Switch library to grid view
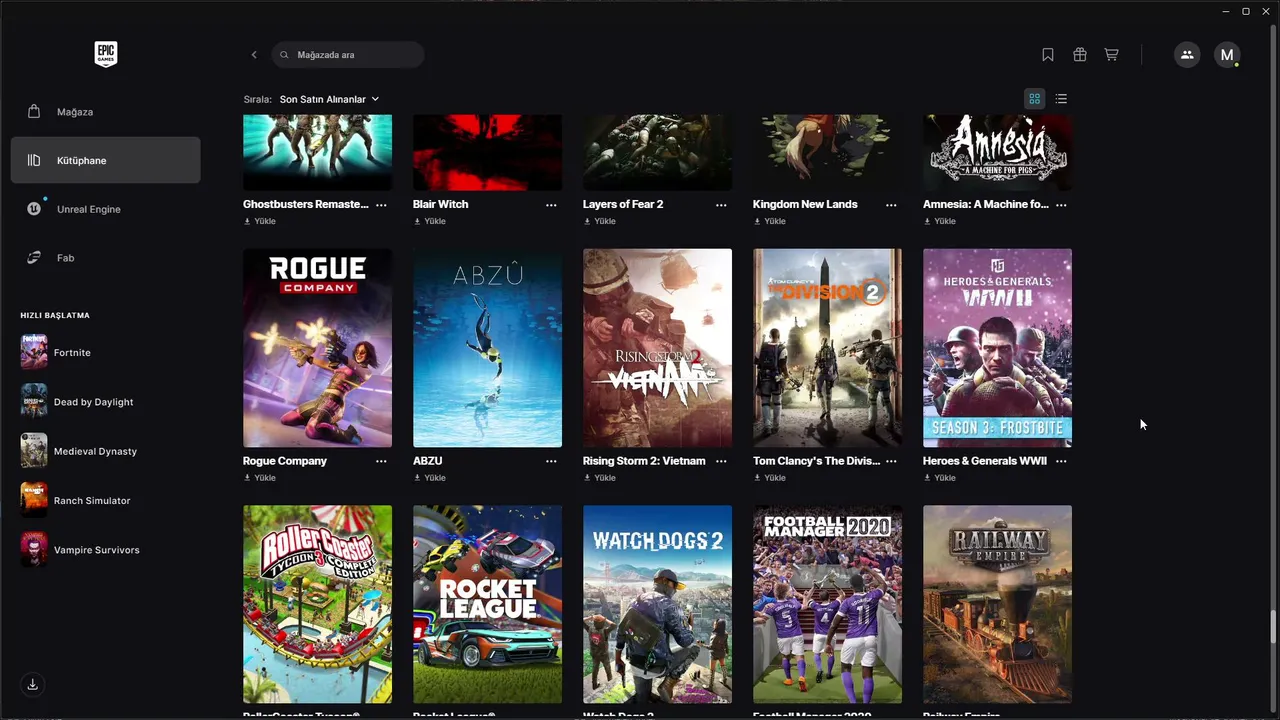 [1035, 99]
